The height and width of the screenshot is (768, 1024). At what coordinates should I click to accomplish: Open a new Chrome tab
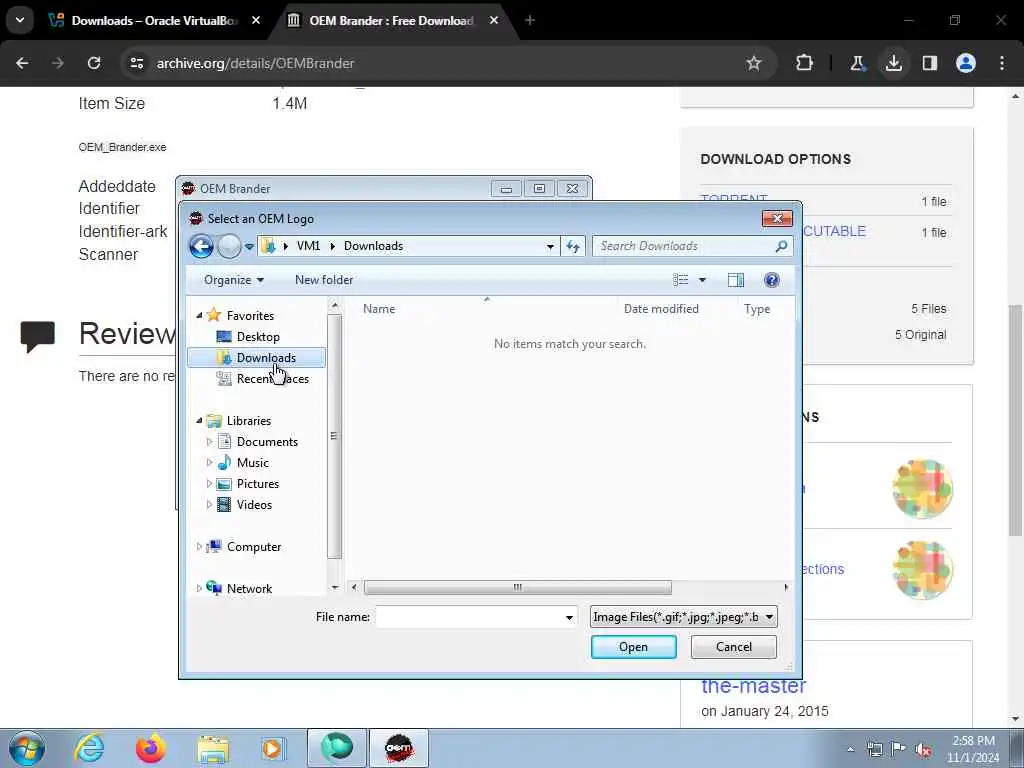tap(530, 20)
